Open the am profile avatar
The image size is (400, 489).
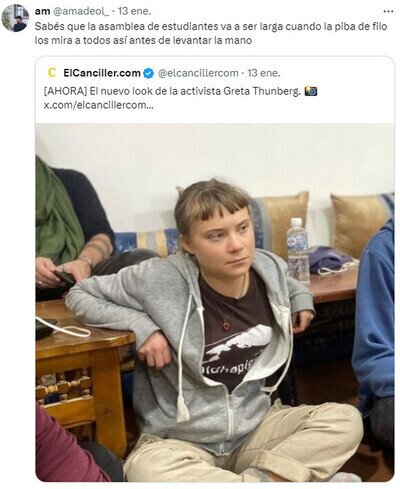[x=15, y=18]
